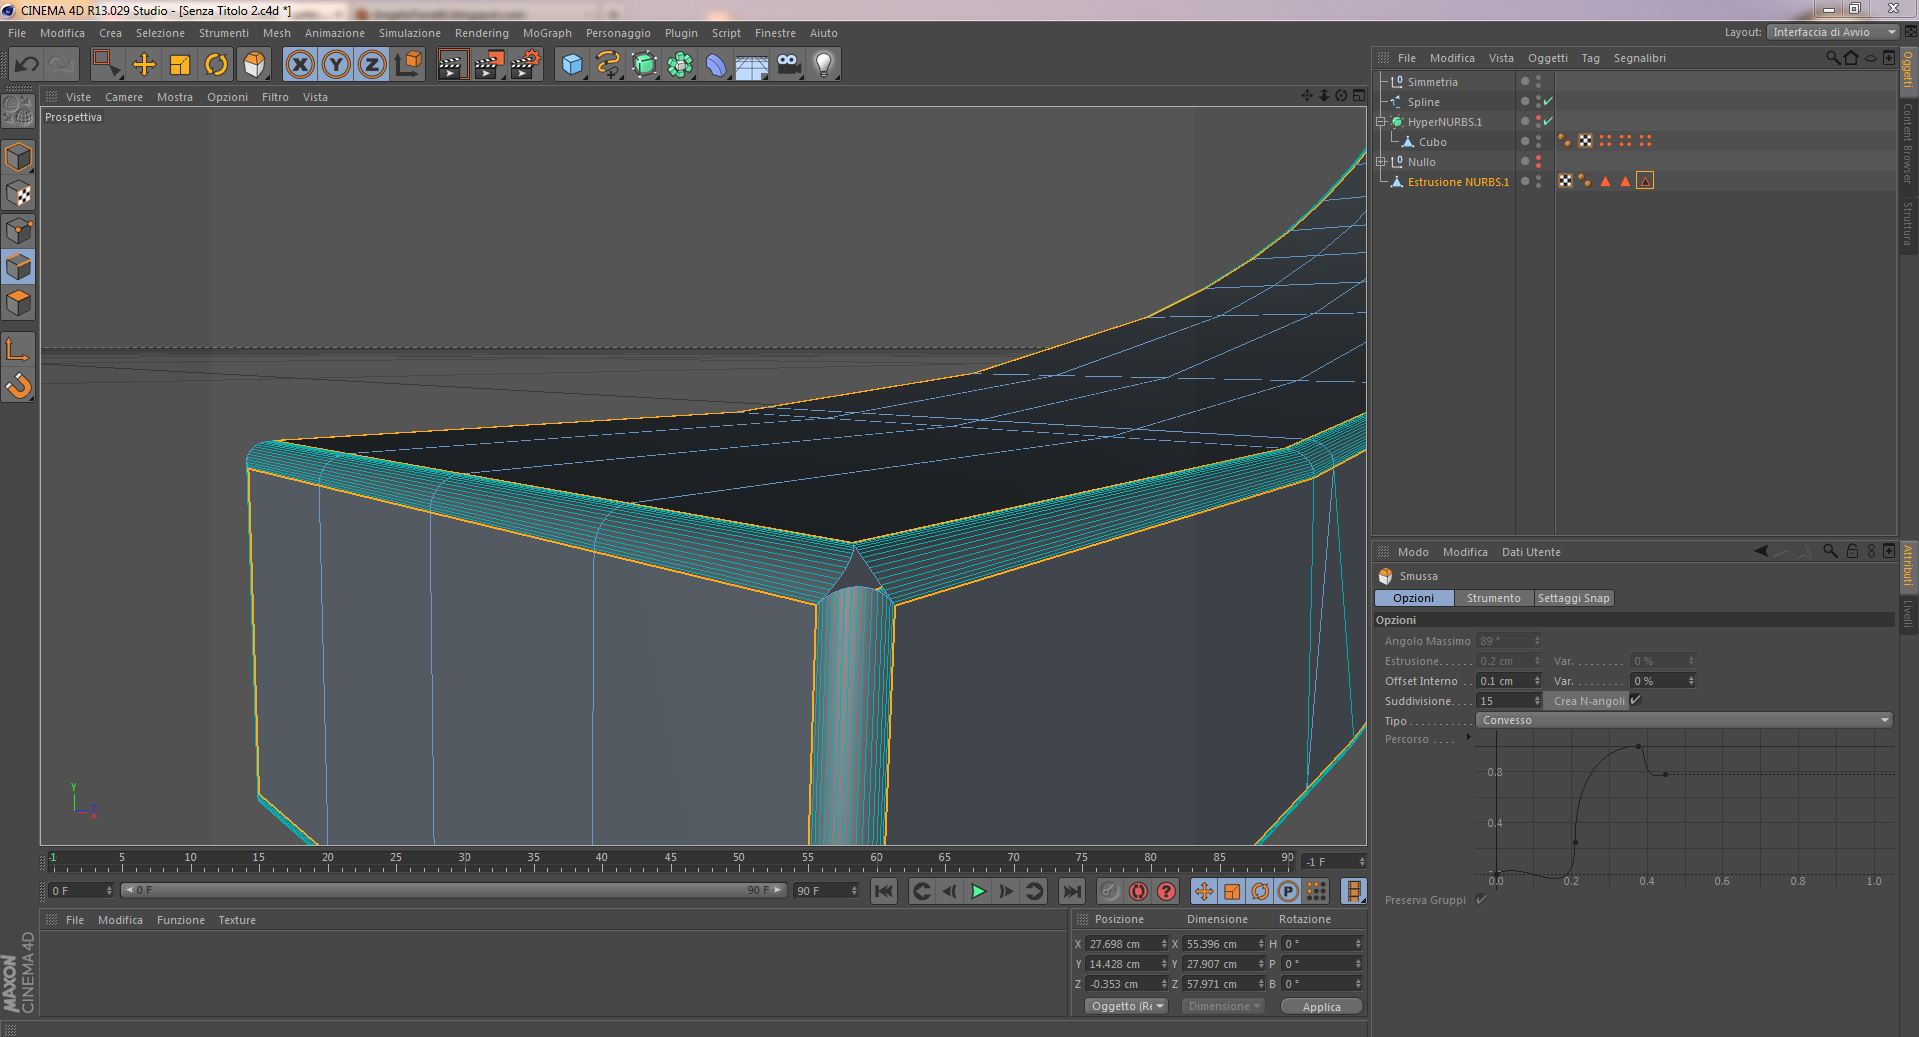Select the Cubo object in Object Manager

click(1432, 142)
